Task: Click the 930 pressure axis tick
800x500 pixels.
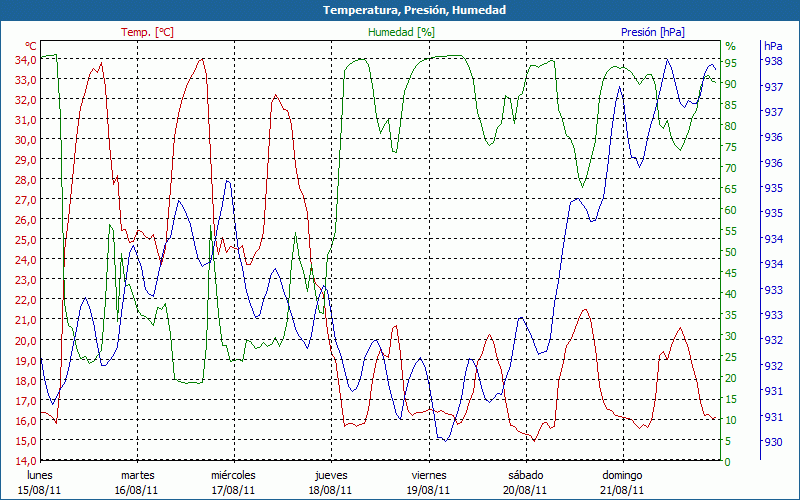Action: click(773, 442)
